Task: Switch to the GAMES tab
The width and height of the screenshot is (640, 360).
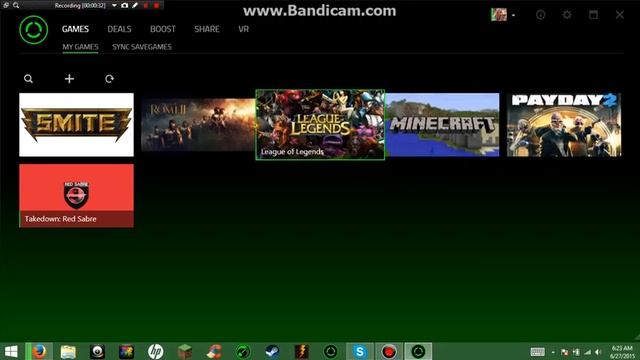Action: coord(76,29)
